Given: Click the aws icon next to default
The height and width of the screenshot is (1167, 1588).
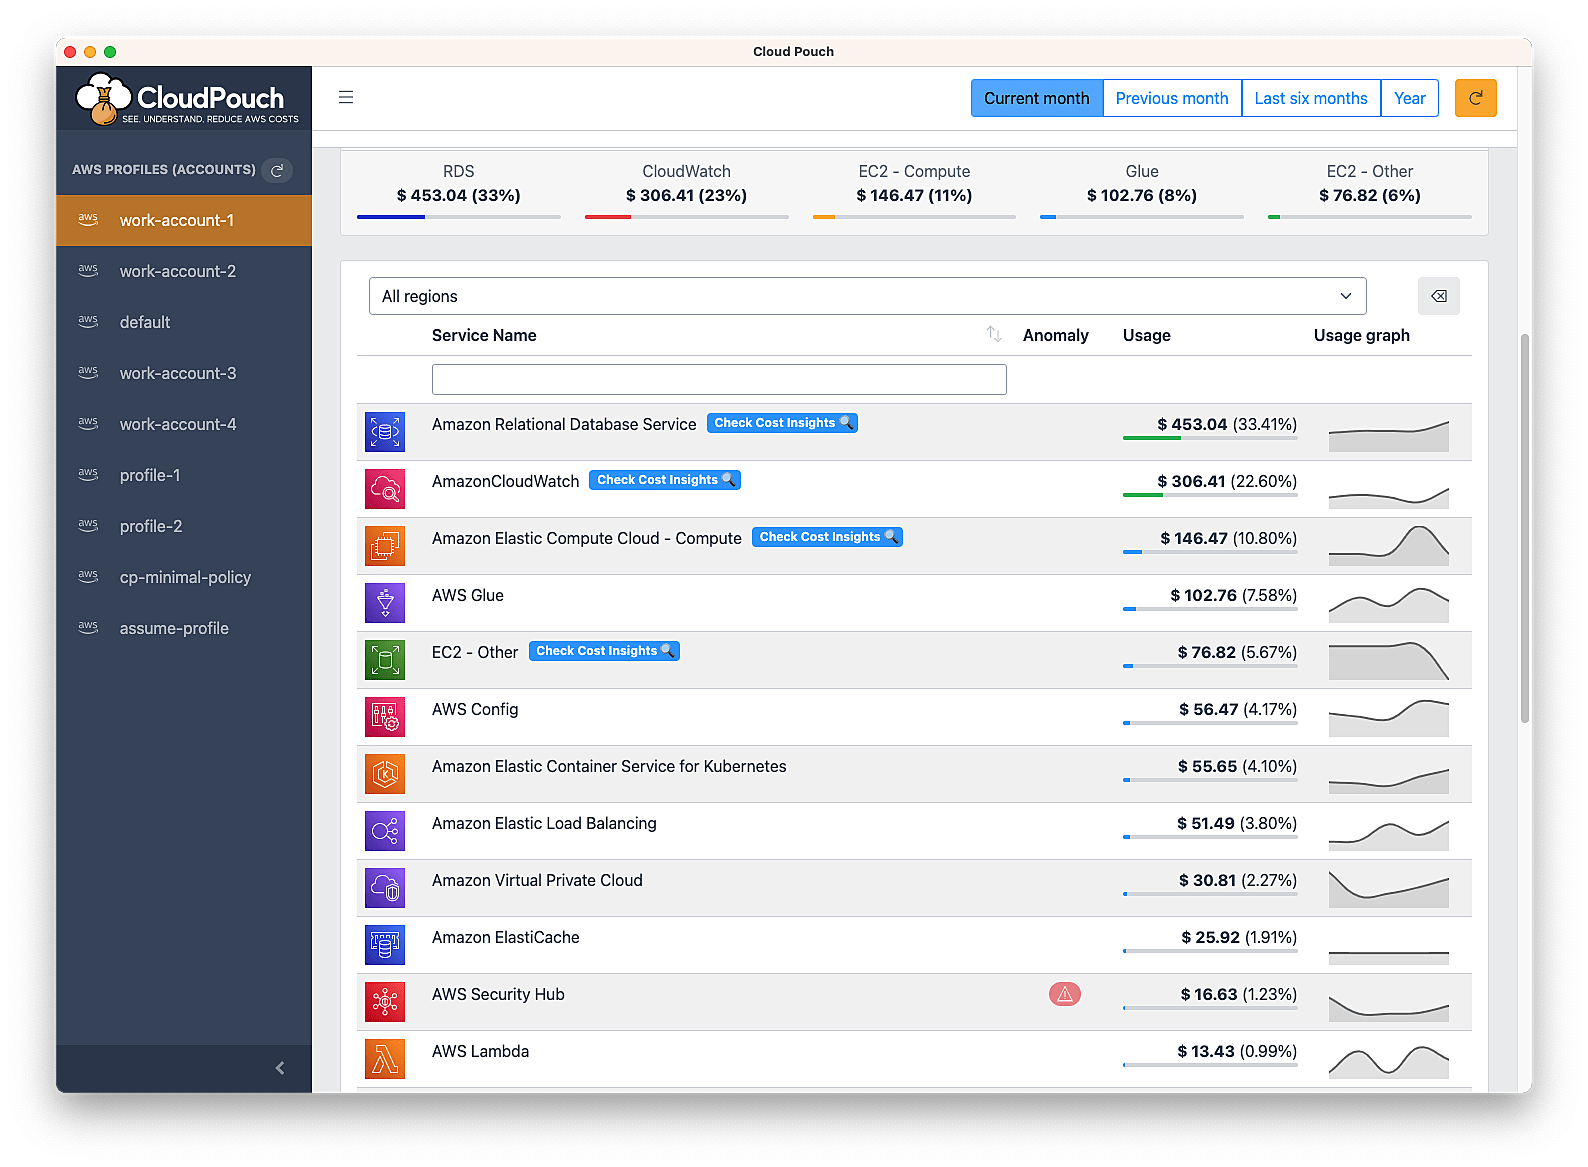Looking at the screenshot, I should pyautogui.click(x=88, y=321).
